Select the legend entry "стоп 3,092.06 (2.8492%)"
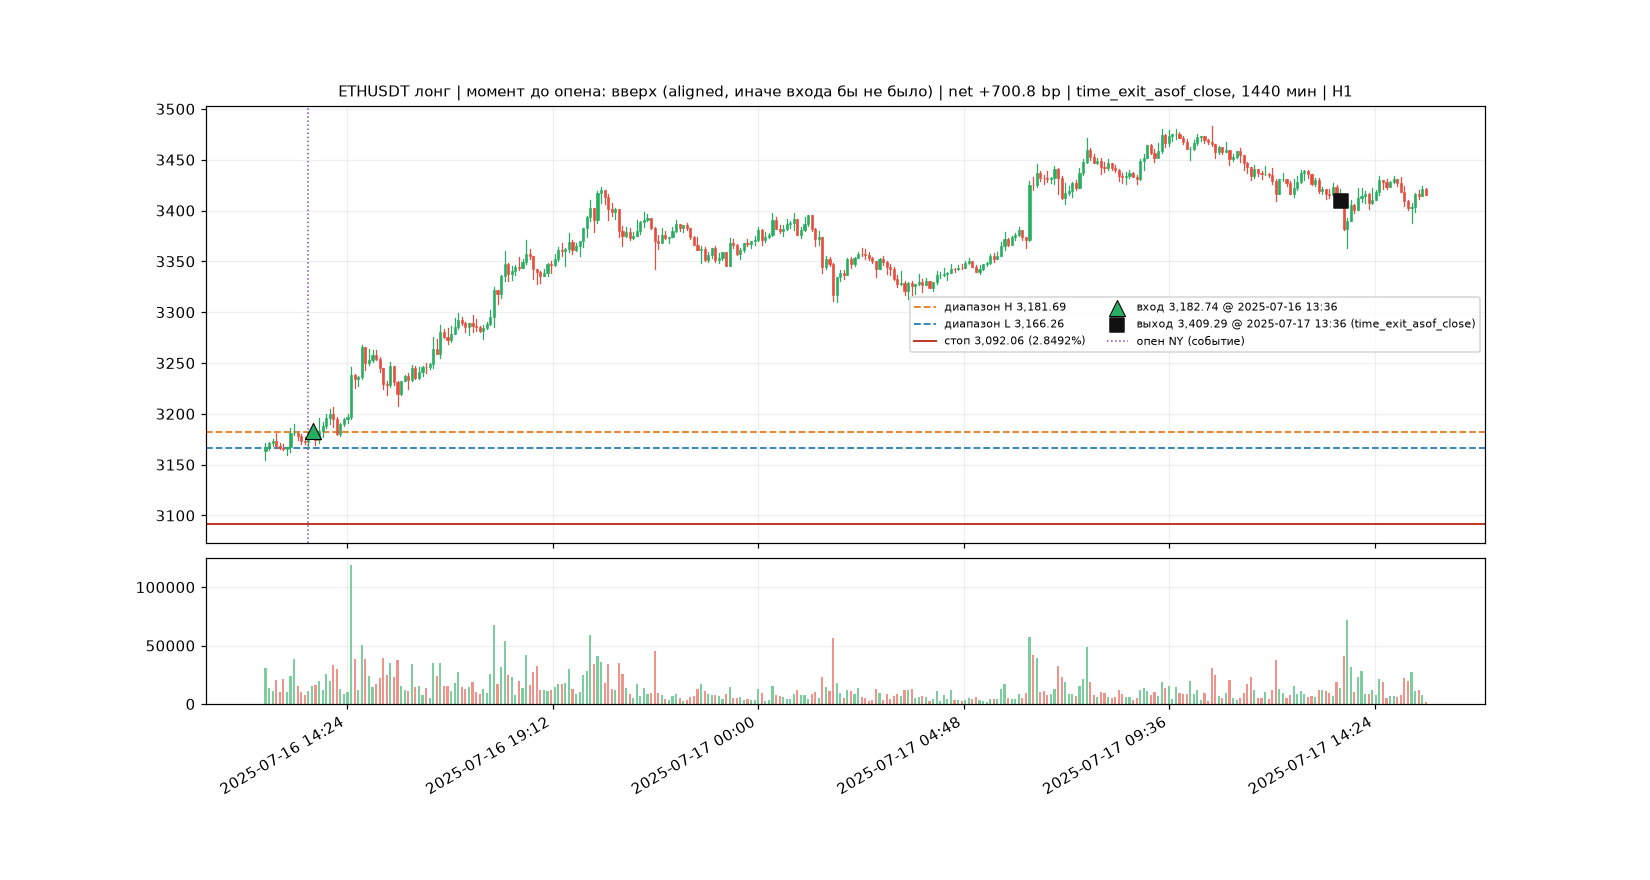1650x880 pixels. [1015, 341]
